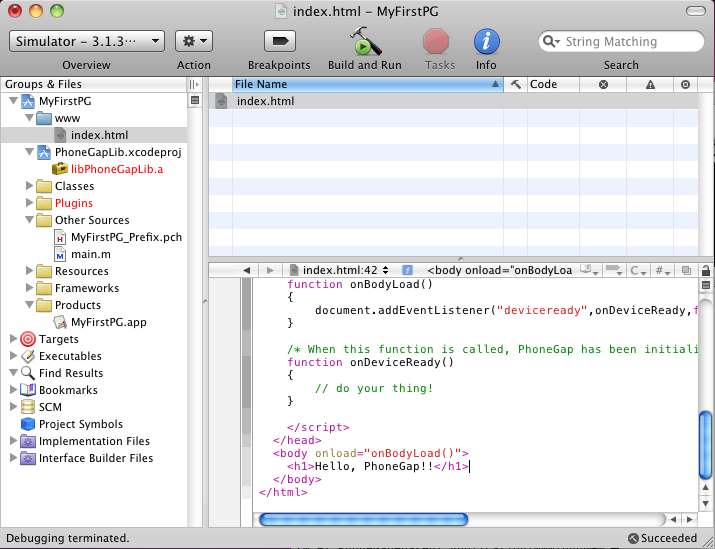Select index.html row in the detail list
This screenshot has width=715, height=549.
pyautogui.click(x=454, y=101)
